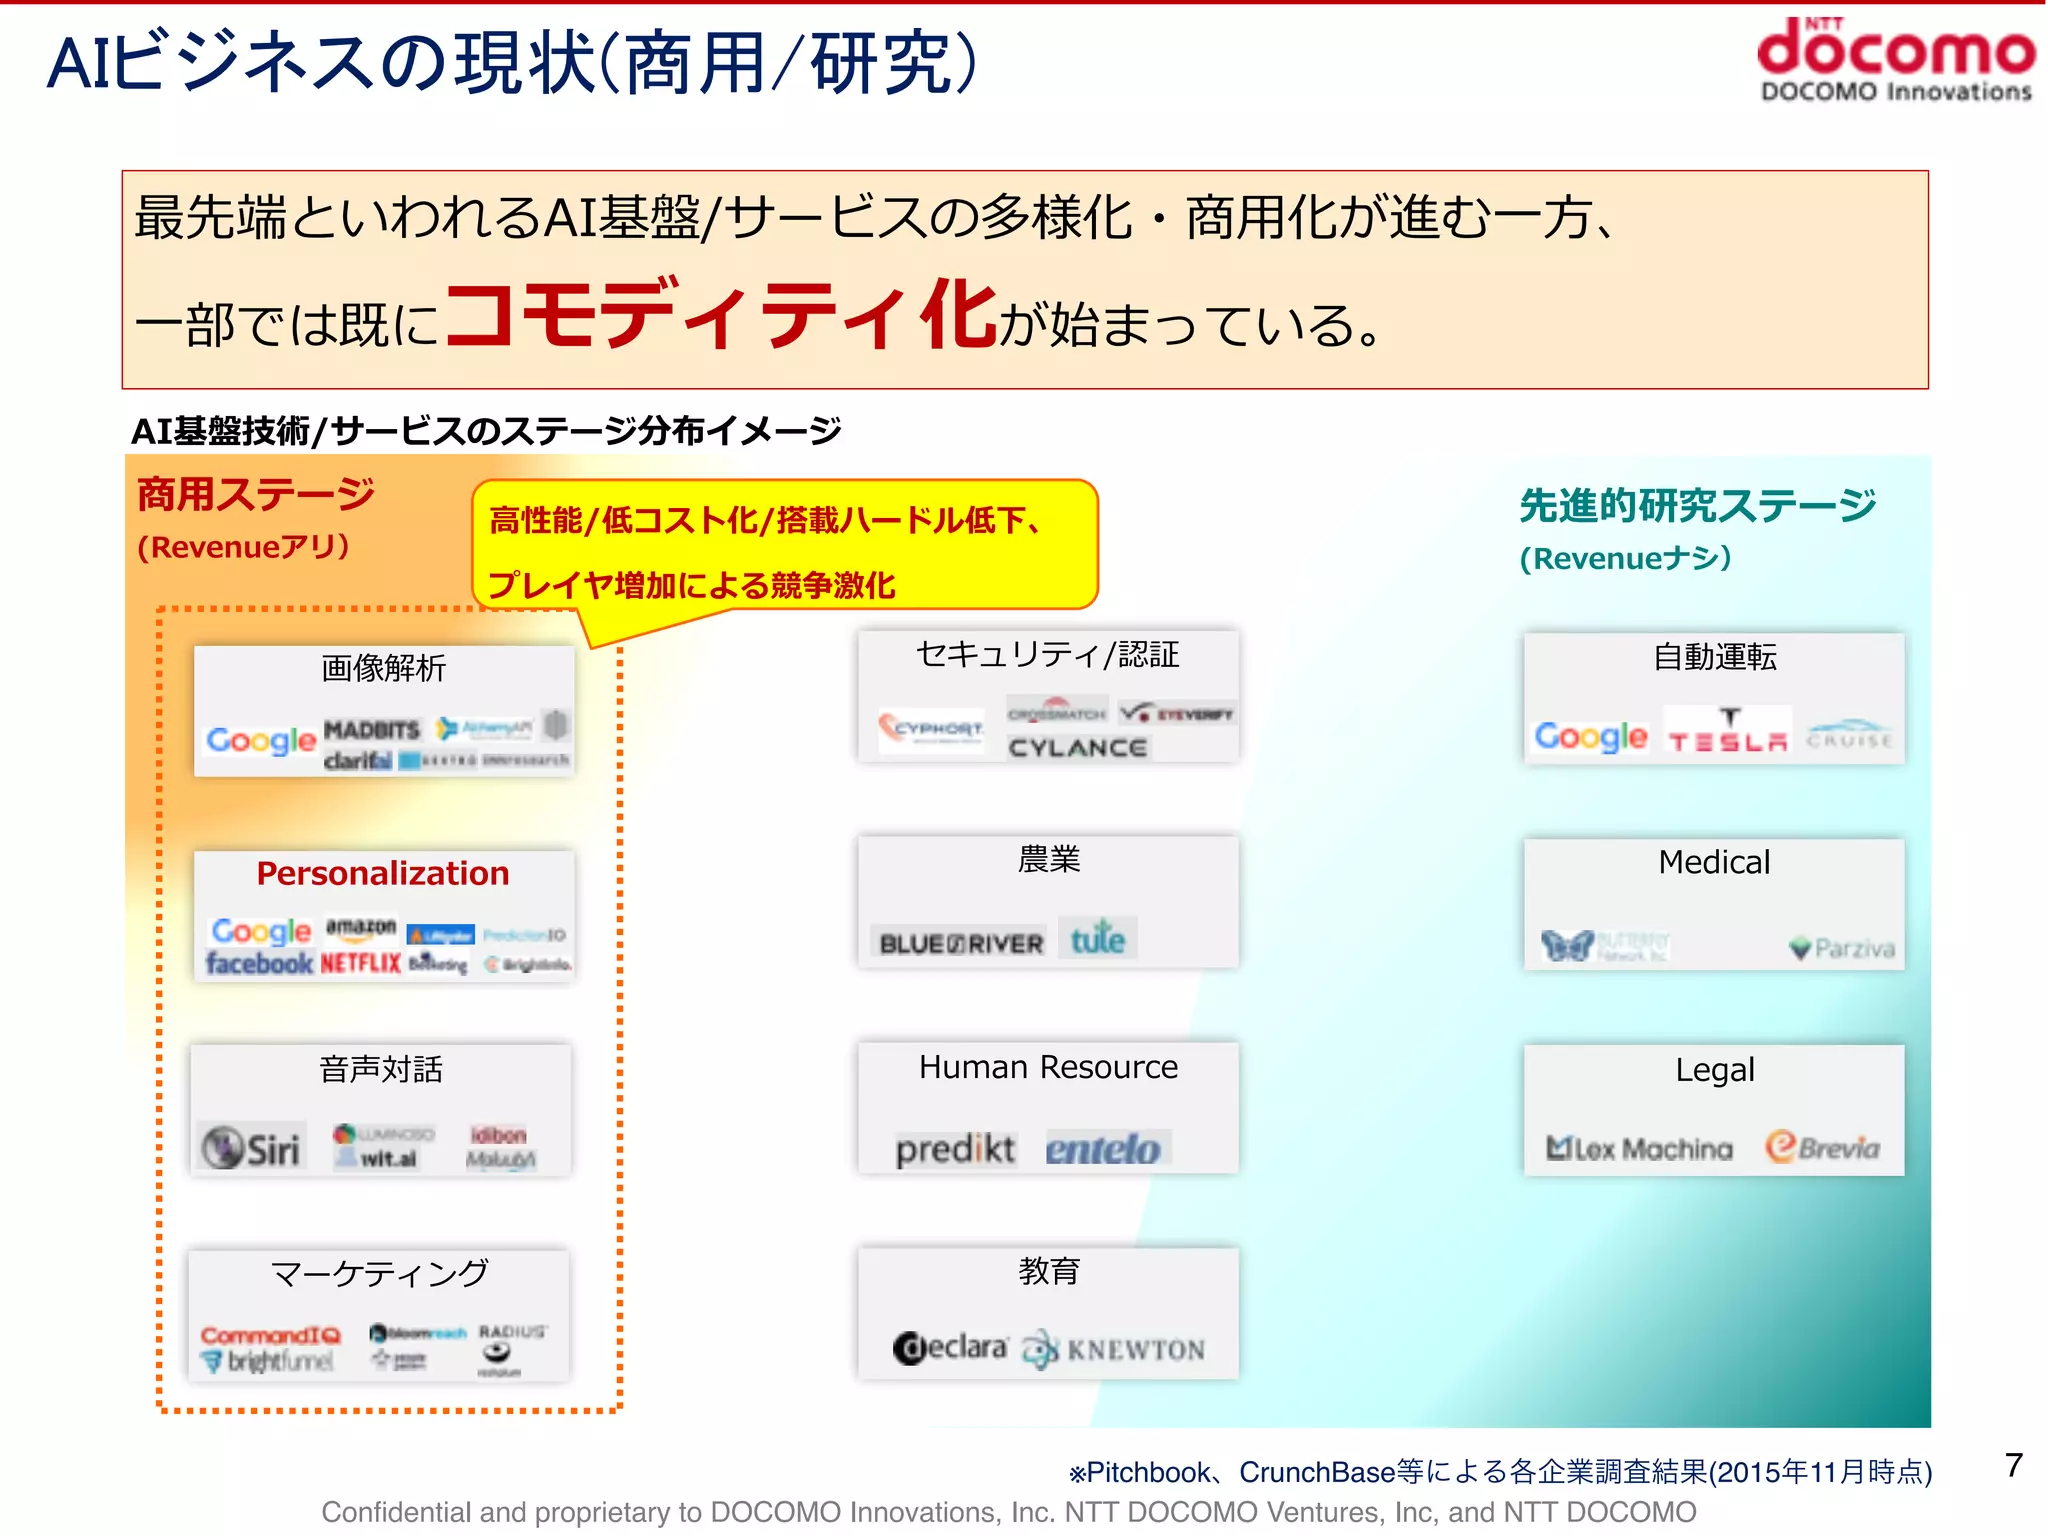Click the NTT docomo logo
Viewport: 2048px width, 1536px height.
point(1895,60)
